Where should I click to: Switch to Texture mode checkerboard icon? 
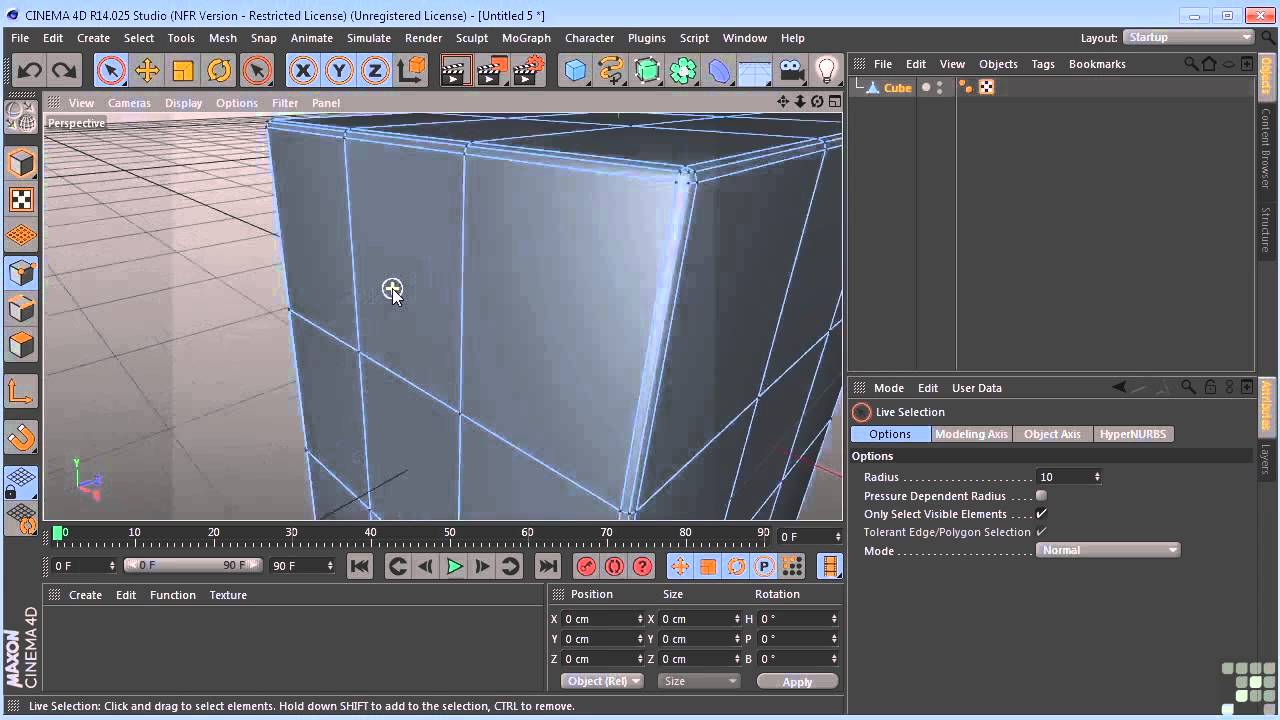pos(21,199)
